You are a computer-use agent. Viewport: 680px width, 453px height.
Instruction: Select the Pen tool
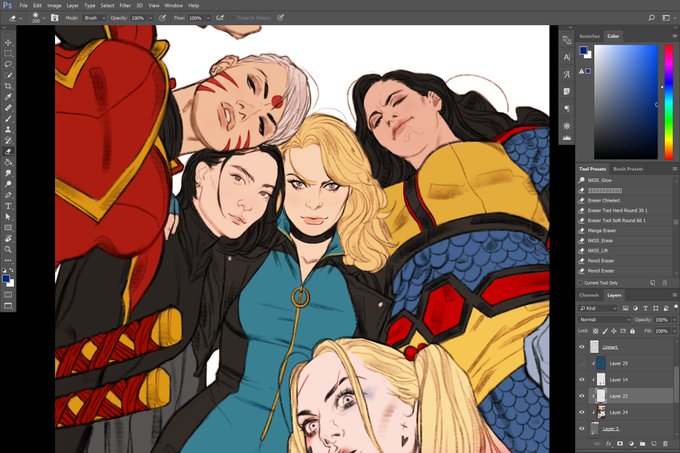tap(8, 195)
